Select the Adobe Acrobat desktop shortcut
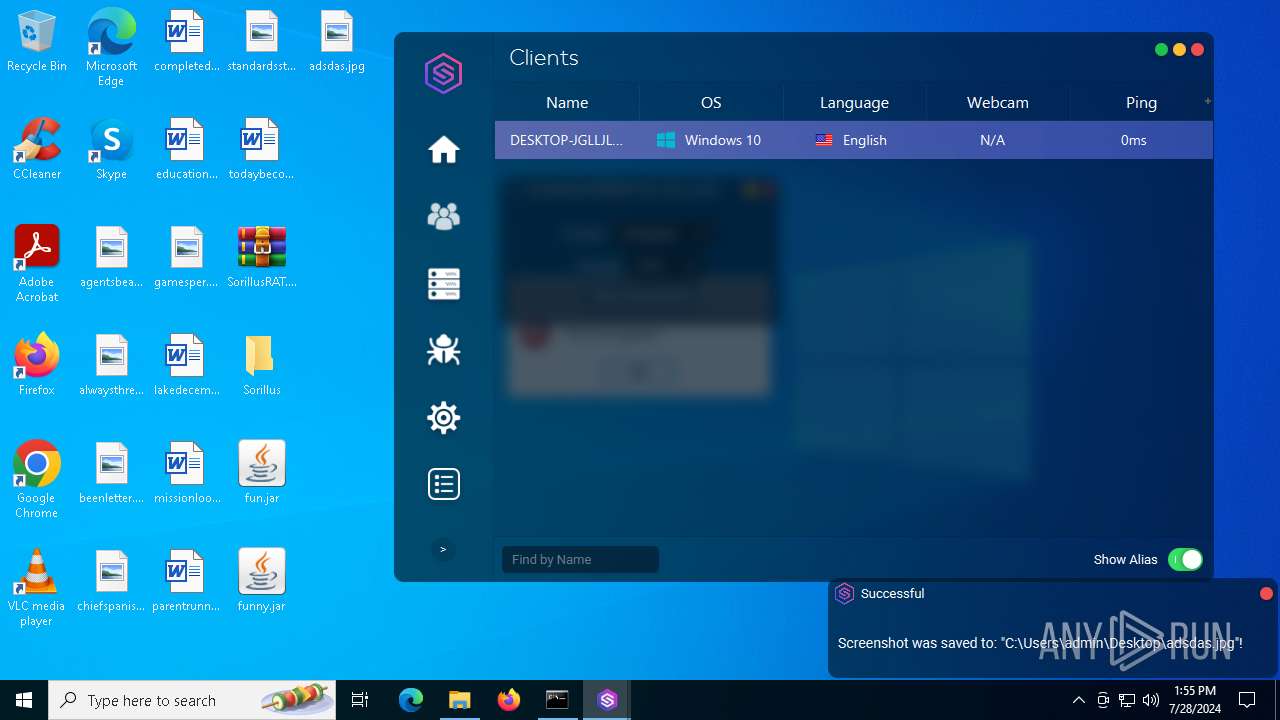This screenshot has height=720, width=1280. pyautogui.click(x=37, y=264)
